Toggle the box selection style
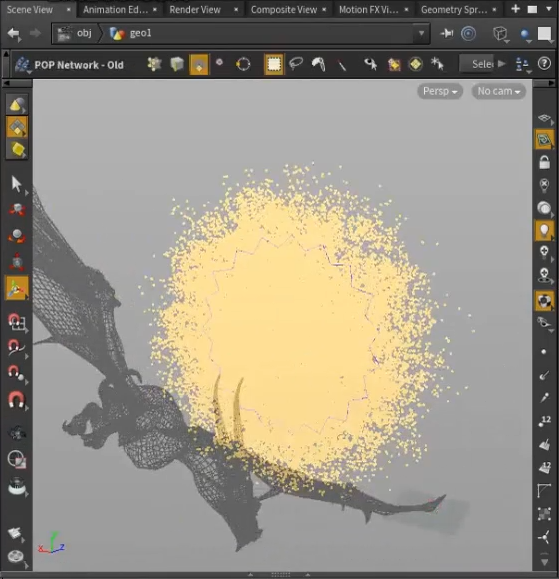 pyautogui.click(x=274, y=64)
